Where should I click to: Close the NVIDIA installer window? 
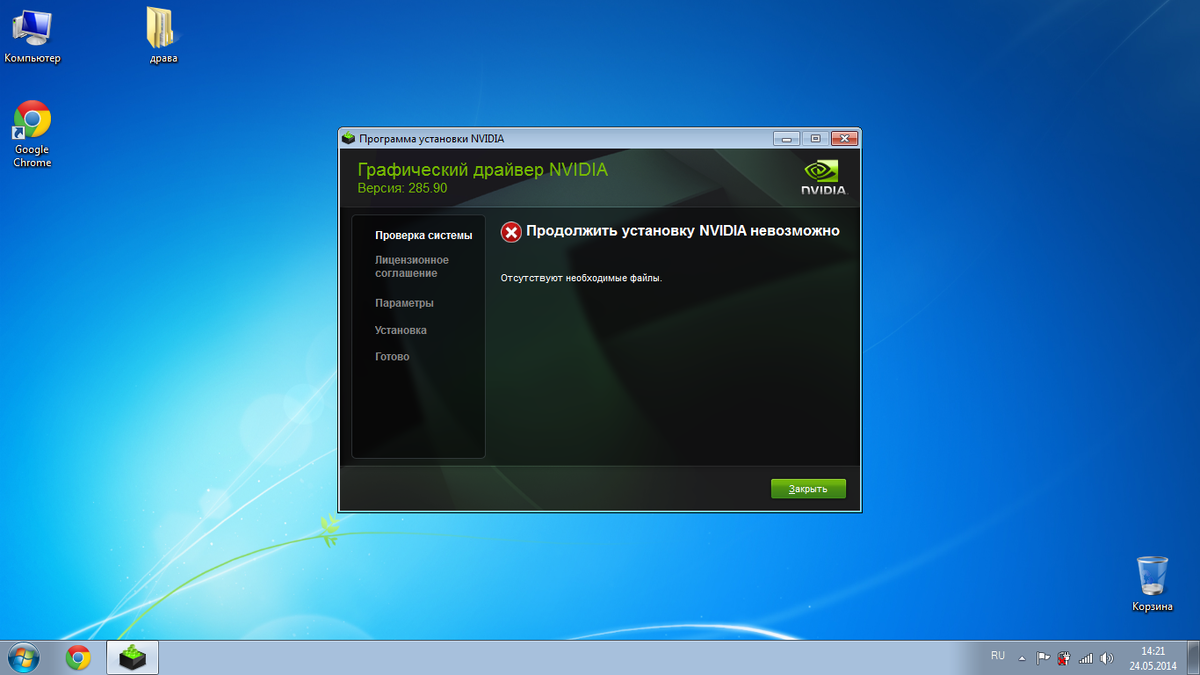click(844, 138)
